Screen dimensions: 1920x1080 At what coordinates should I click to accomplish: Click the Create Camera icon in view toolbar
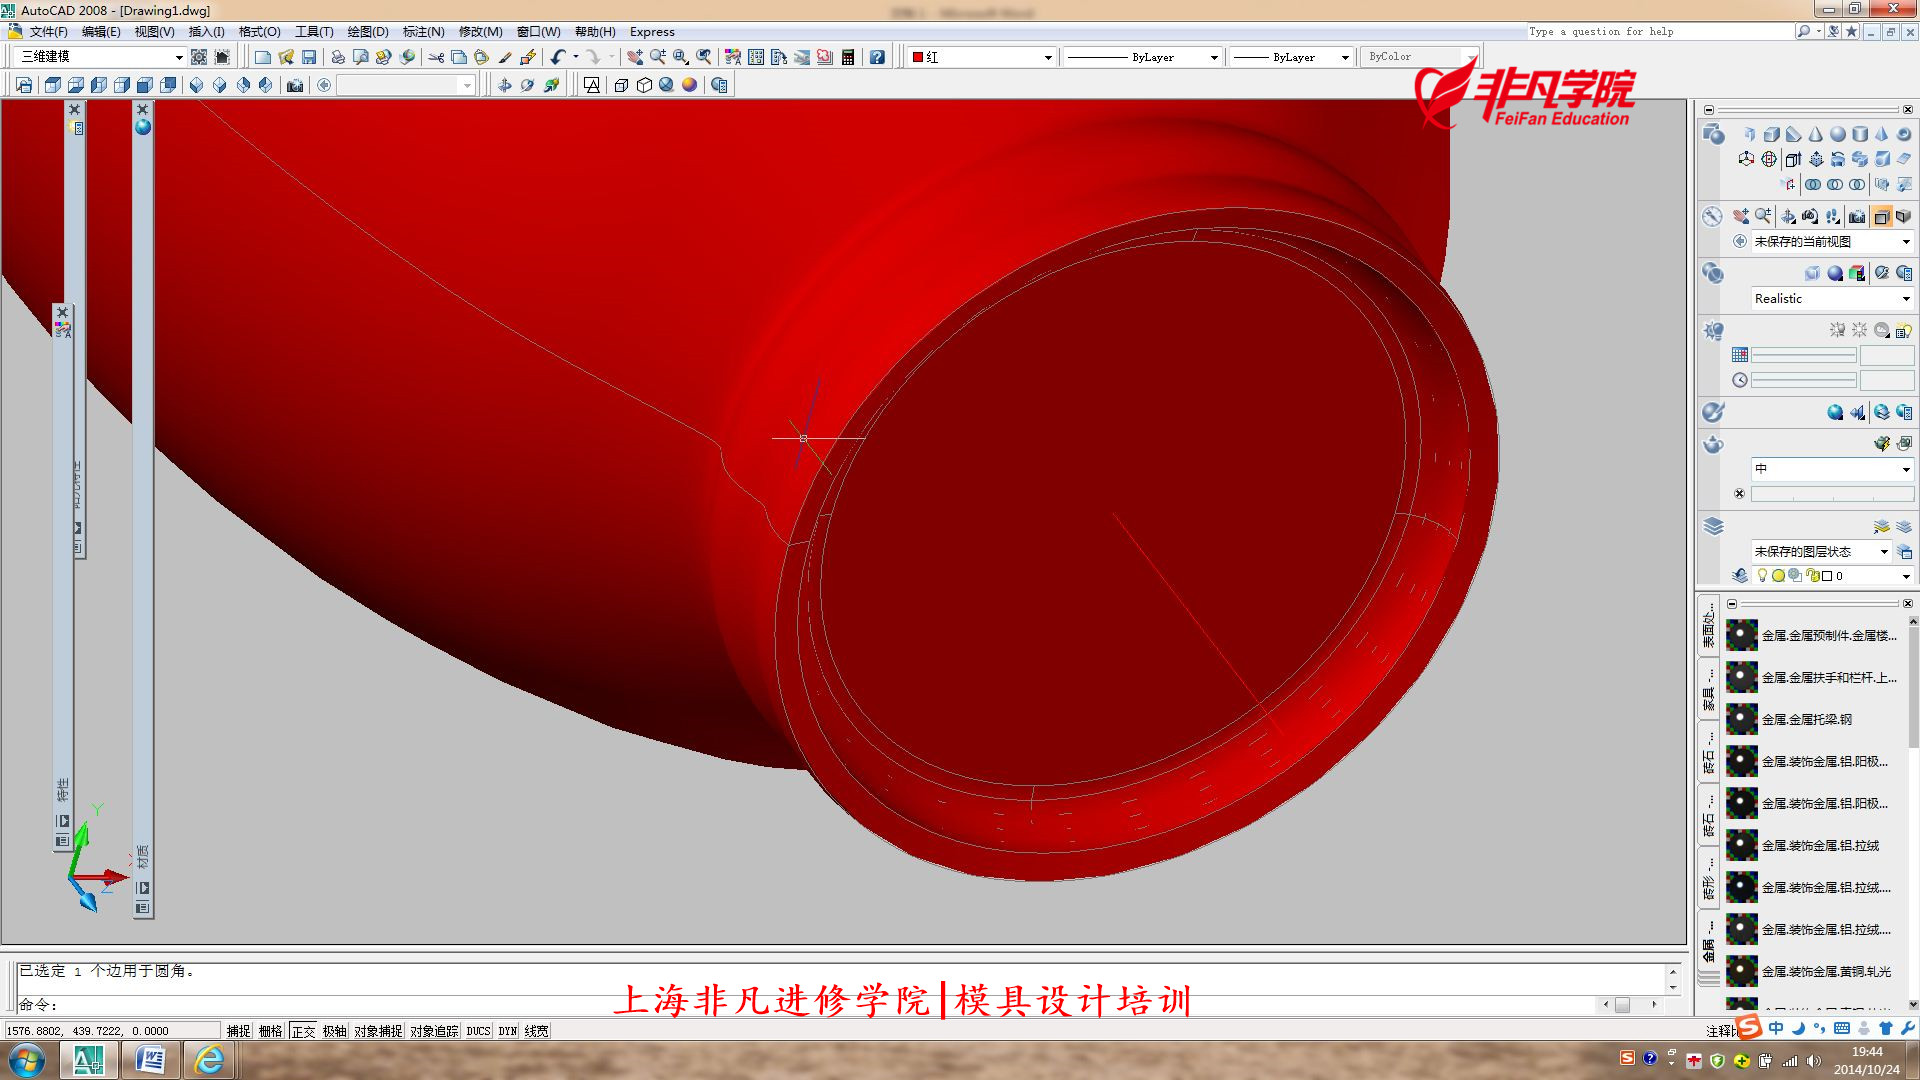click(295, 85)
